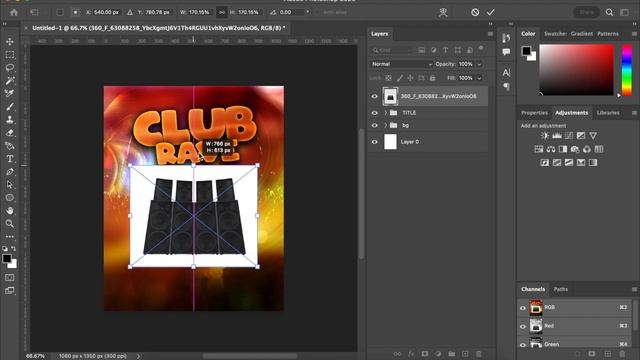The image size is (640, 360).
Task: Open the Comments panel icon
Action: (x=506, y=52)
